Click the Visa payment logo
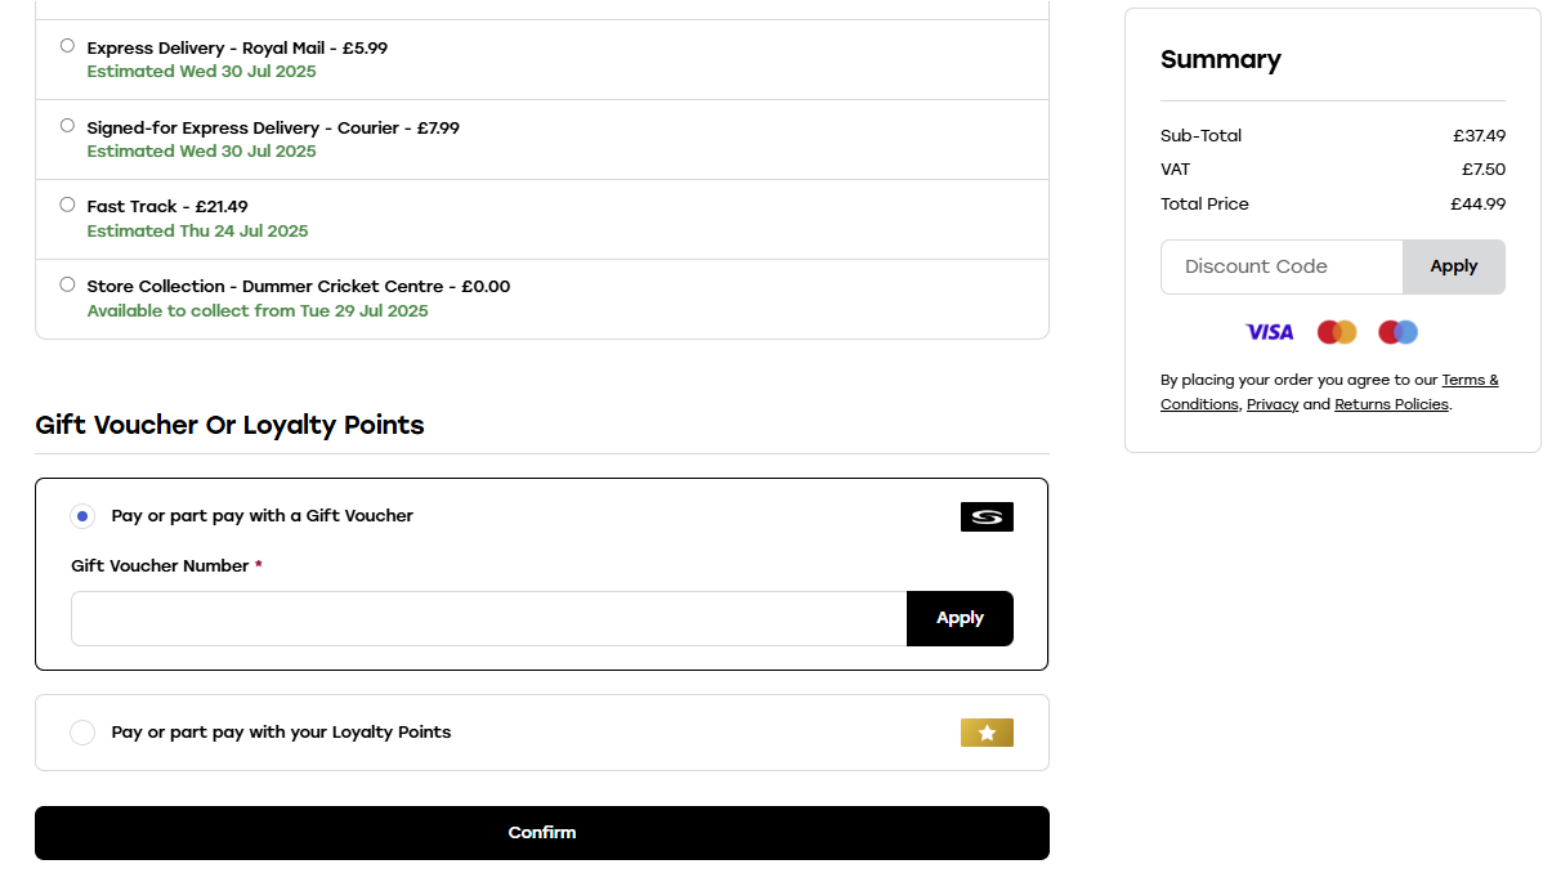1563x878 pixels. click(1269, 332)
